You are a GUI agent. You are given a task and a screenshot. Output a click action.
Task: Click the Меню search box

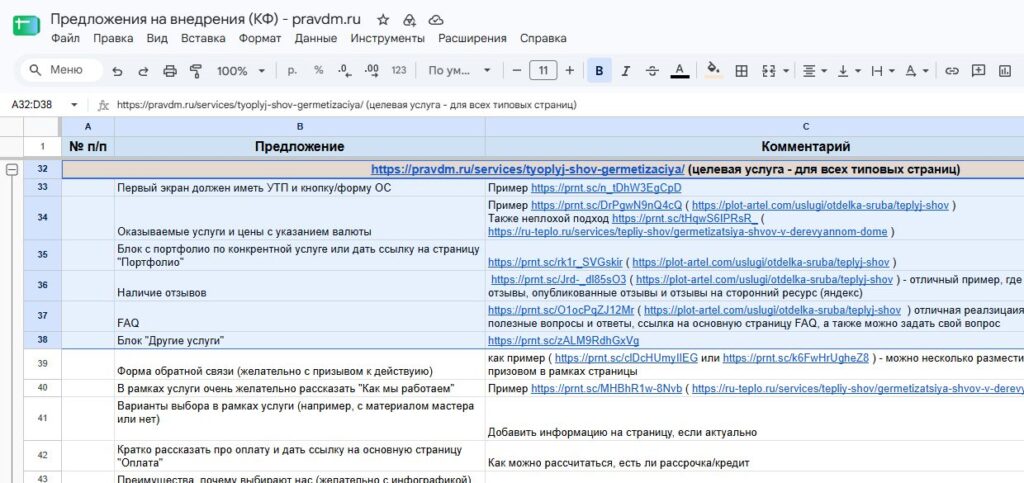point(61,70)
